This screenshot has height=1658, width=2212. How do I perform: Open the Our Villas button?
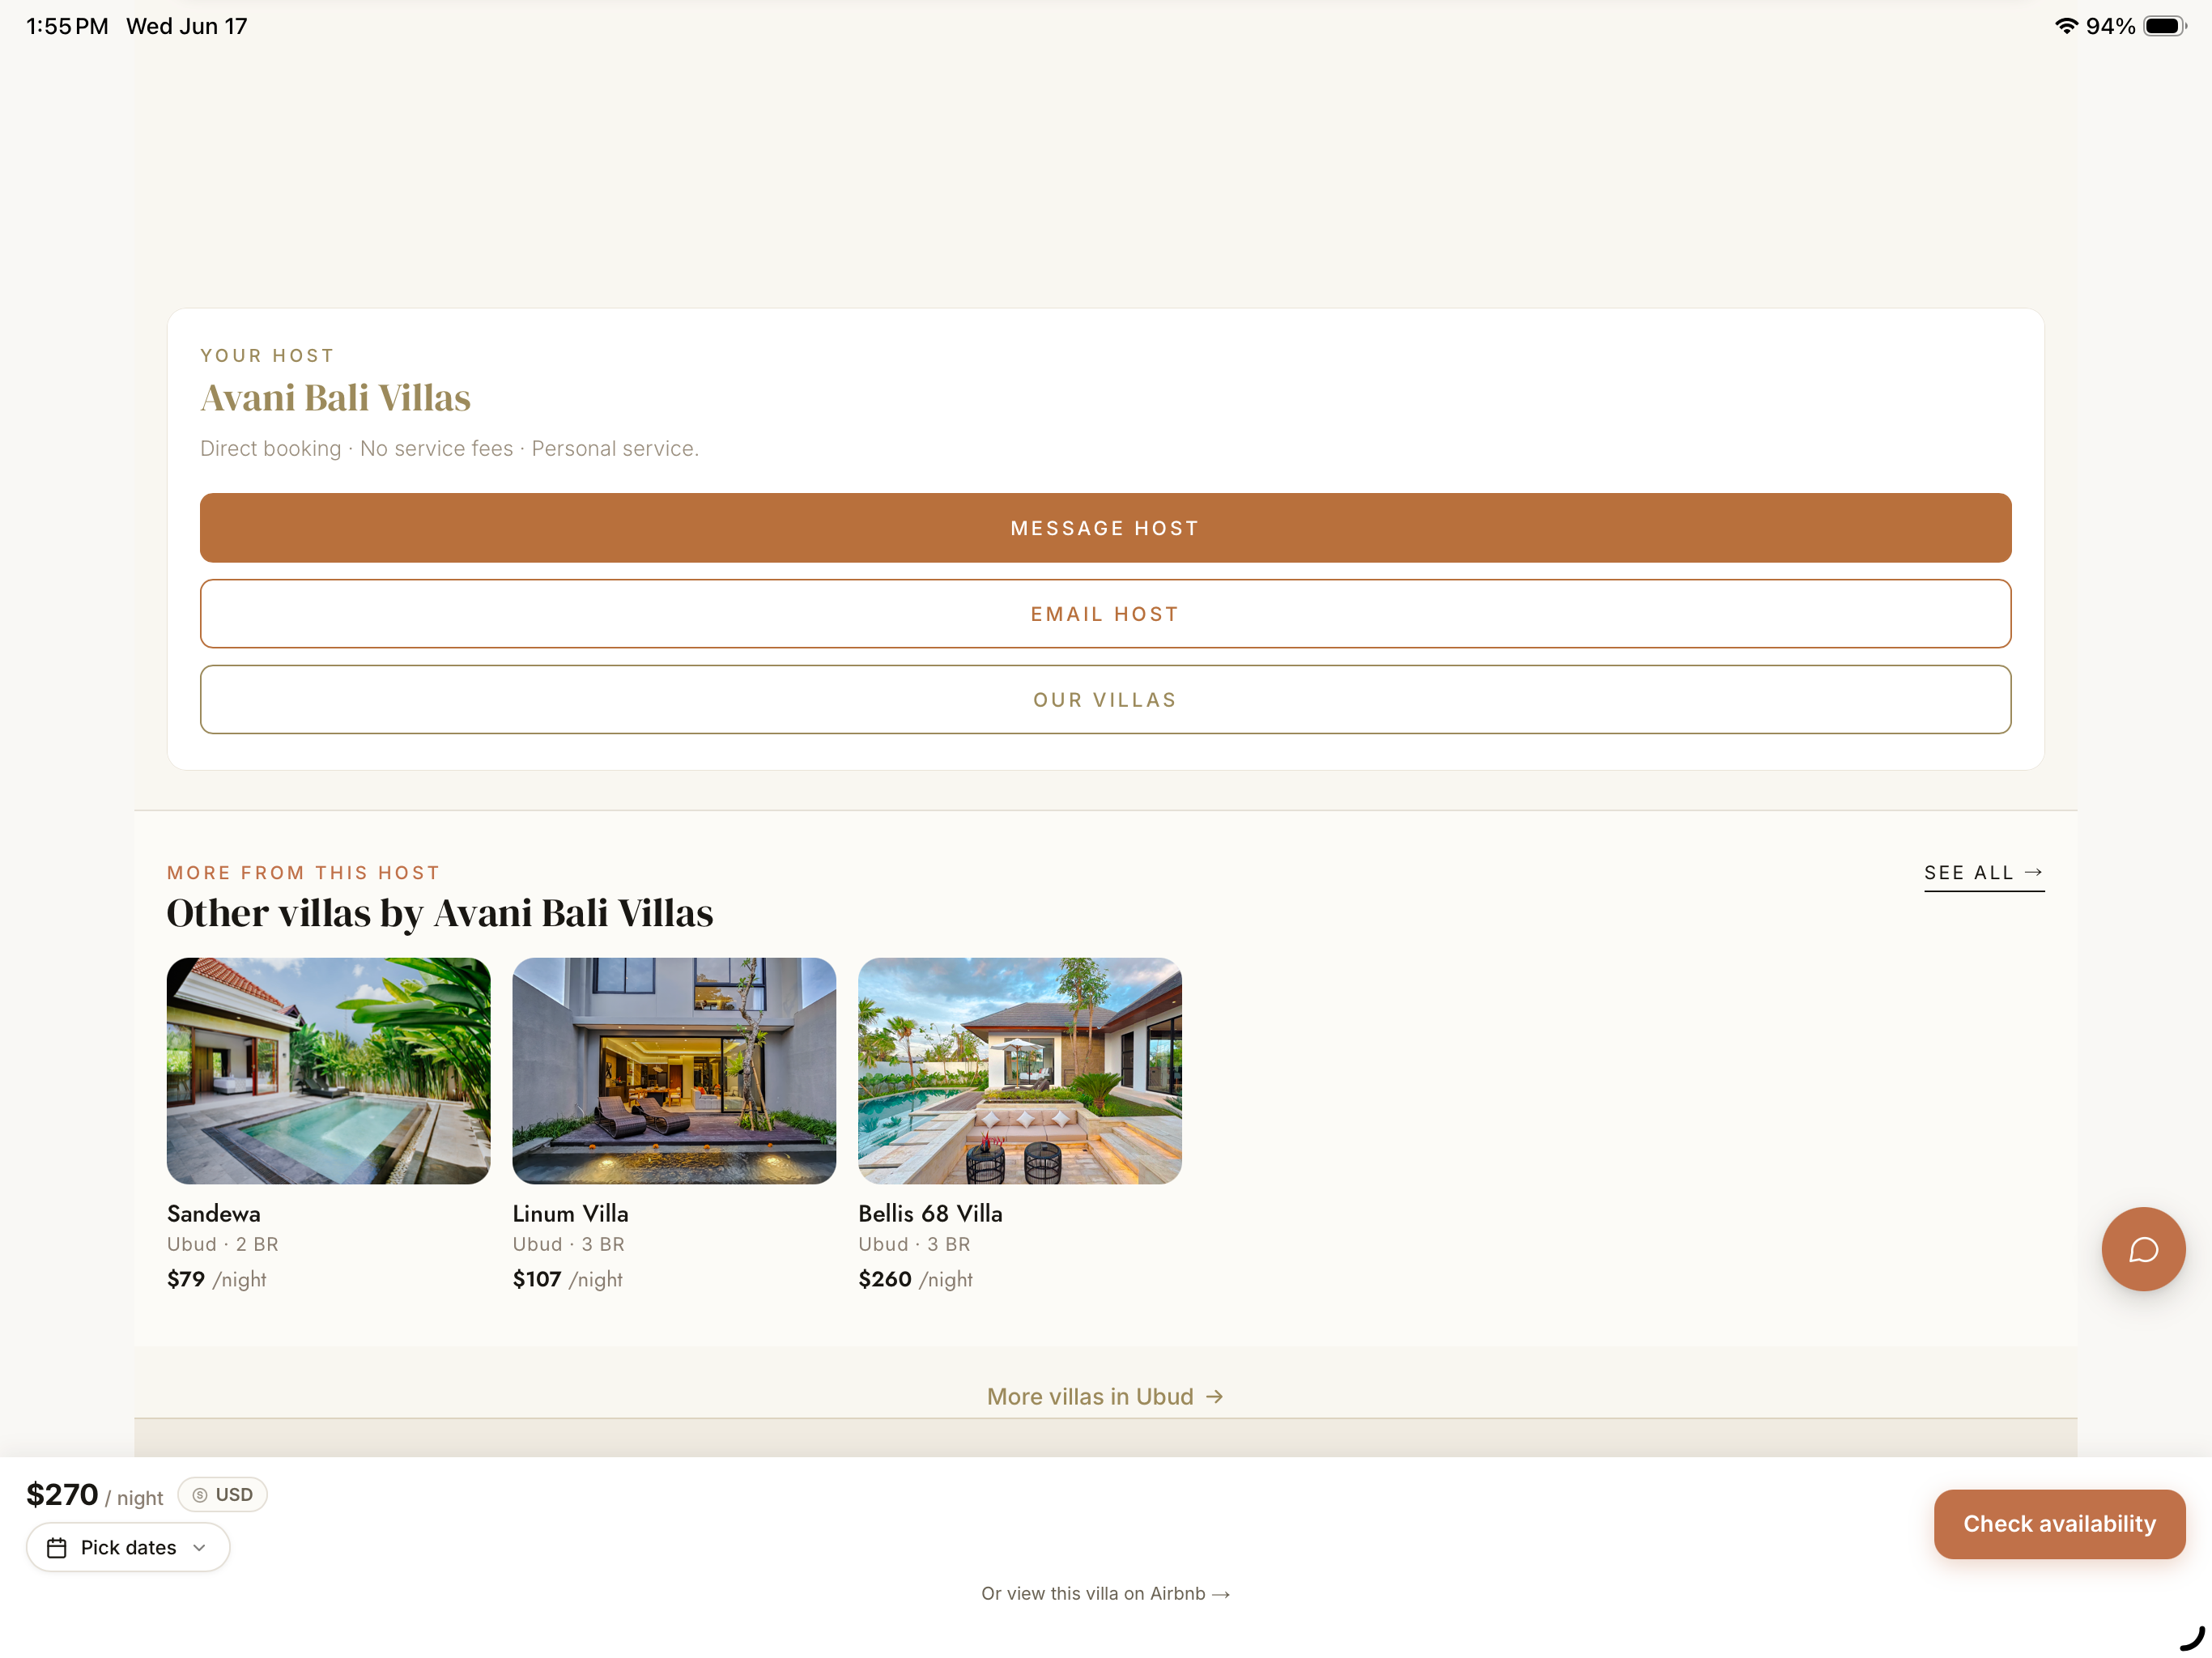(1105, 699)
